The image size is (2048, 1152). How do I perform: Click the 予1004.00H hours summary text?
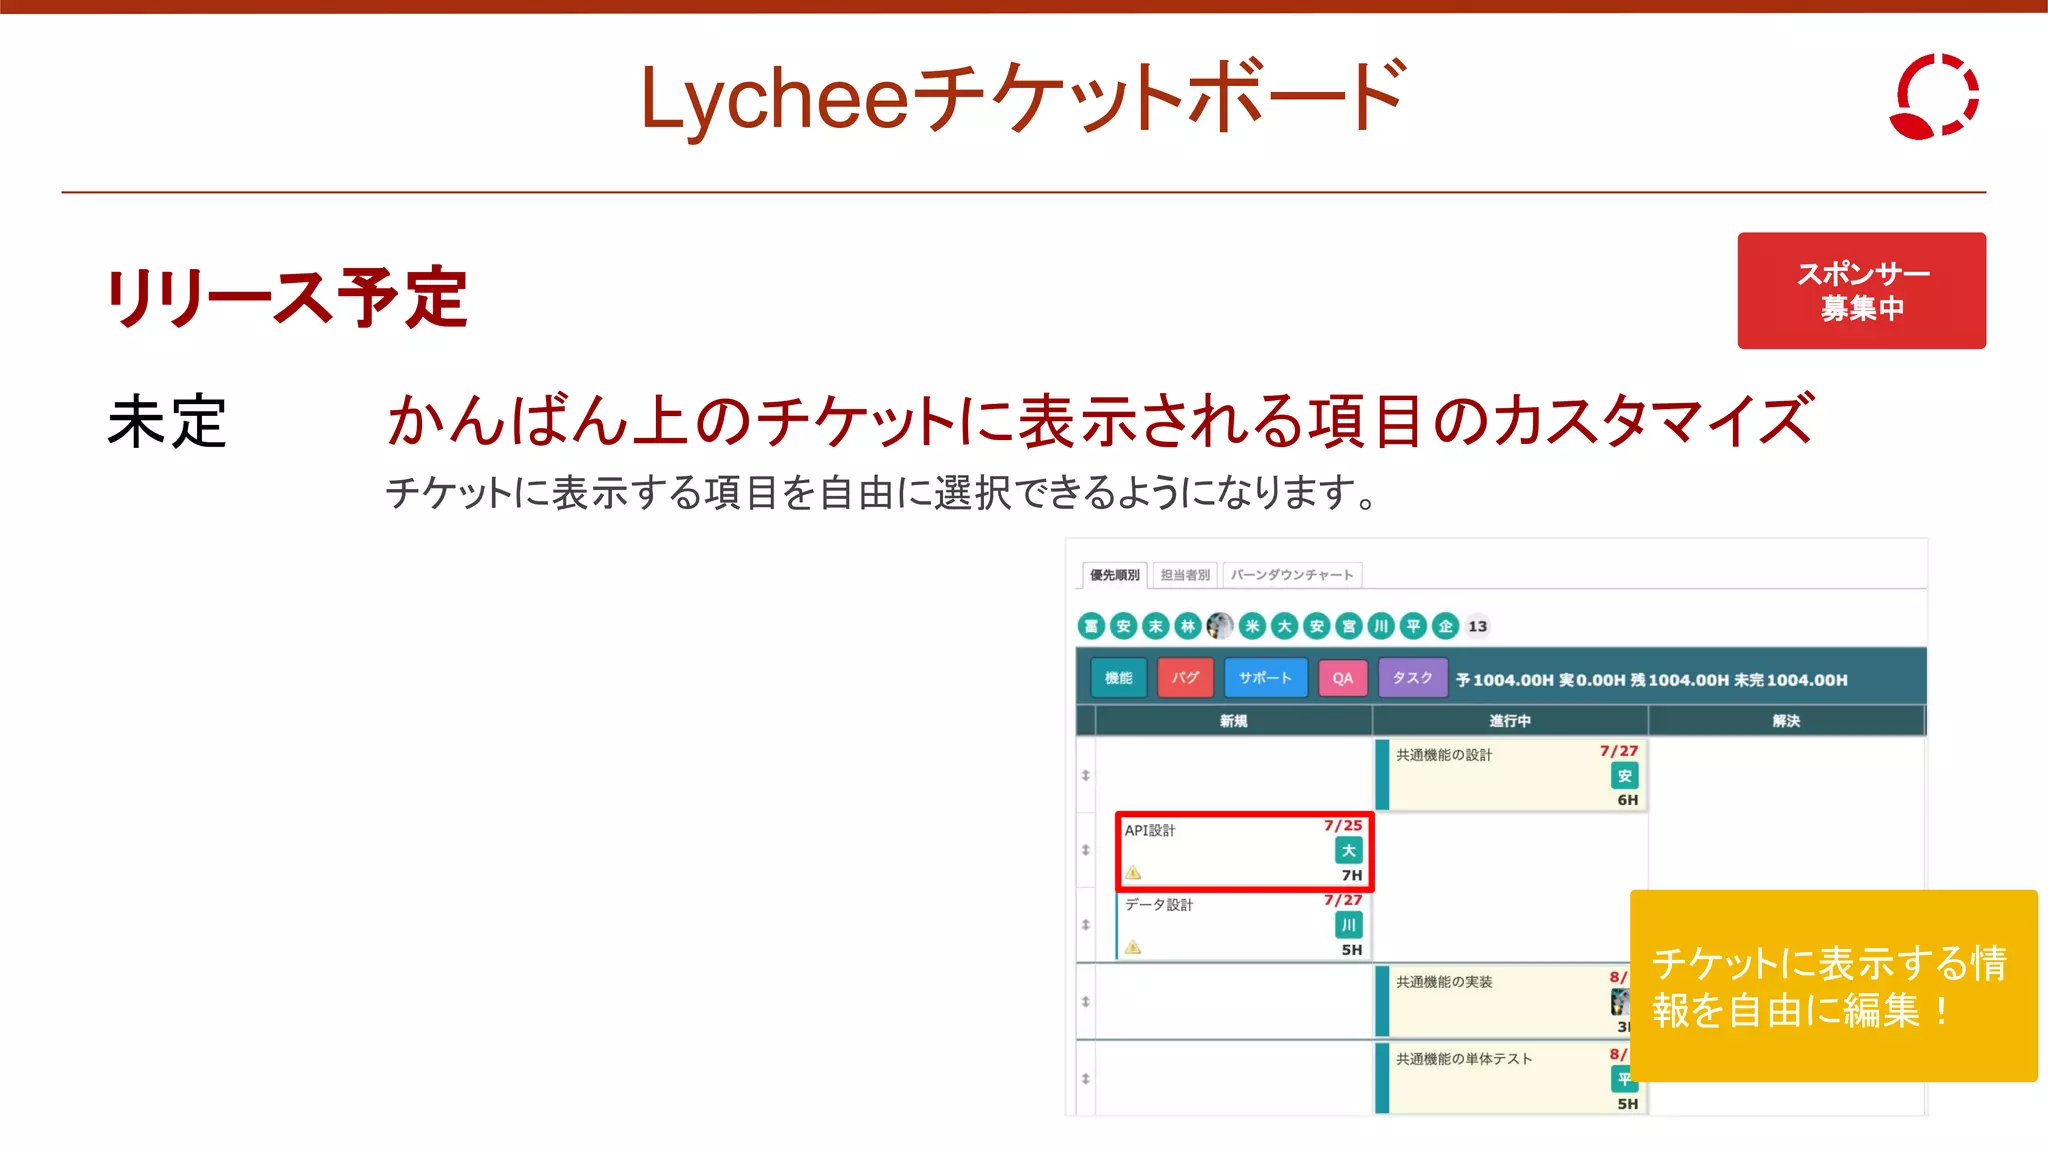pyautogui.click(x=1505, y=680)
